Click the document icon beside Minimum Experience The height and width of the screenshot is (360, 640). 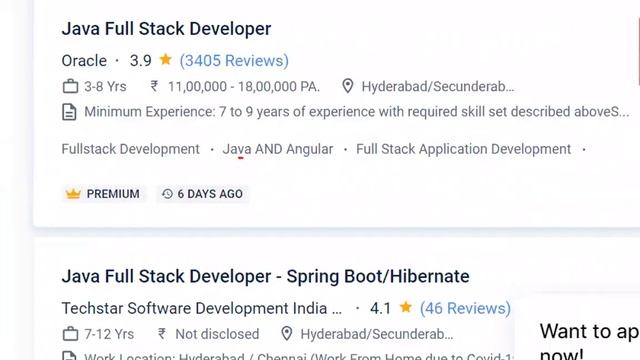(x=69, y=112)
